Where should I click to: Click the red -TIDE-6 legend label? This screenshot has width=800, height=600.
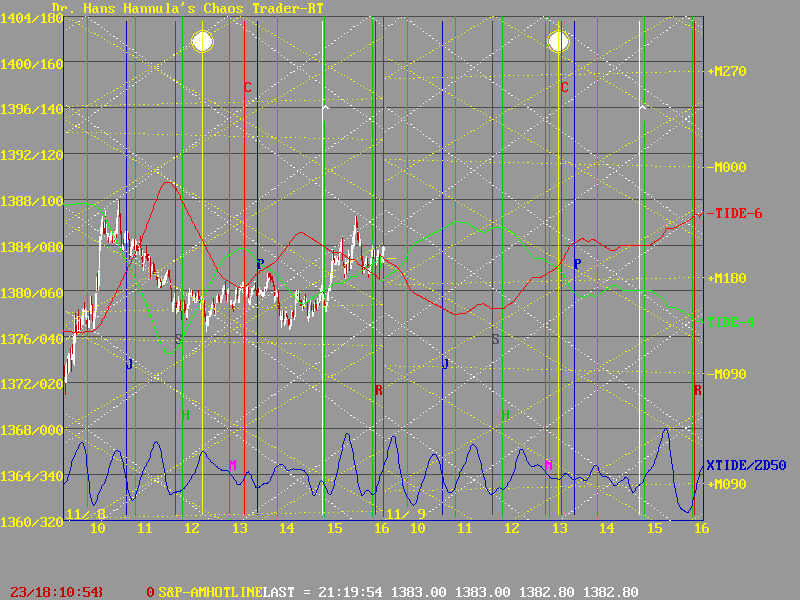pyautogui.click(x=735, y=213)
